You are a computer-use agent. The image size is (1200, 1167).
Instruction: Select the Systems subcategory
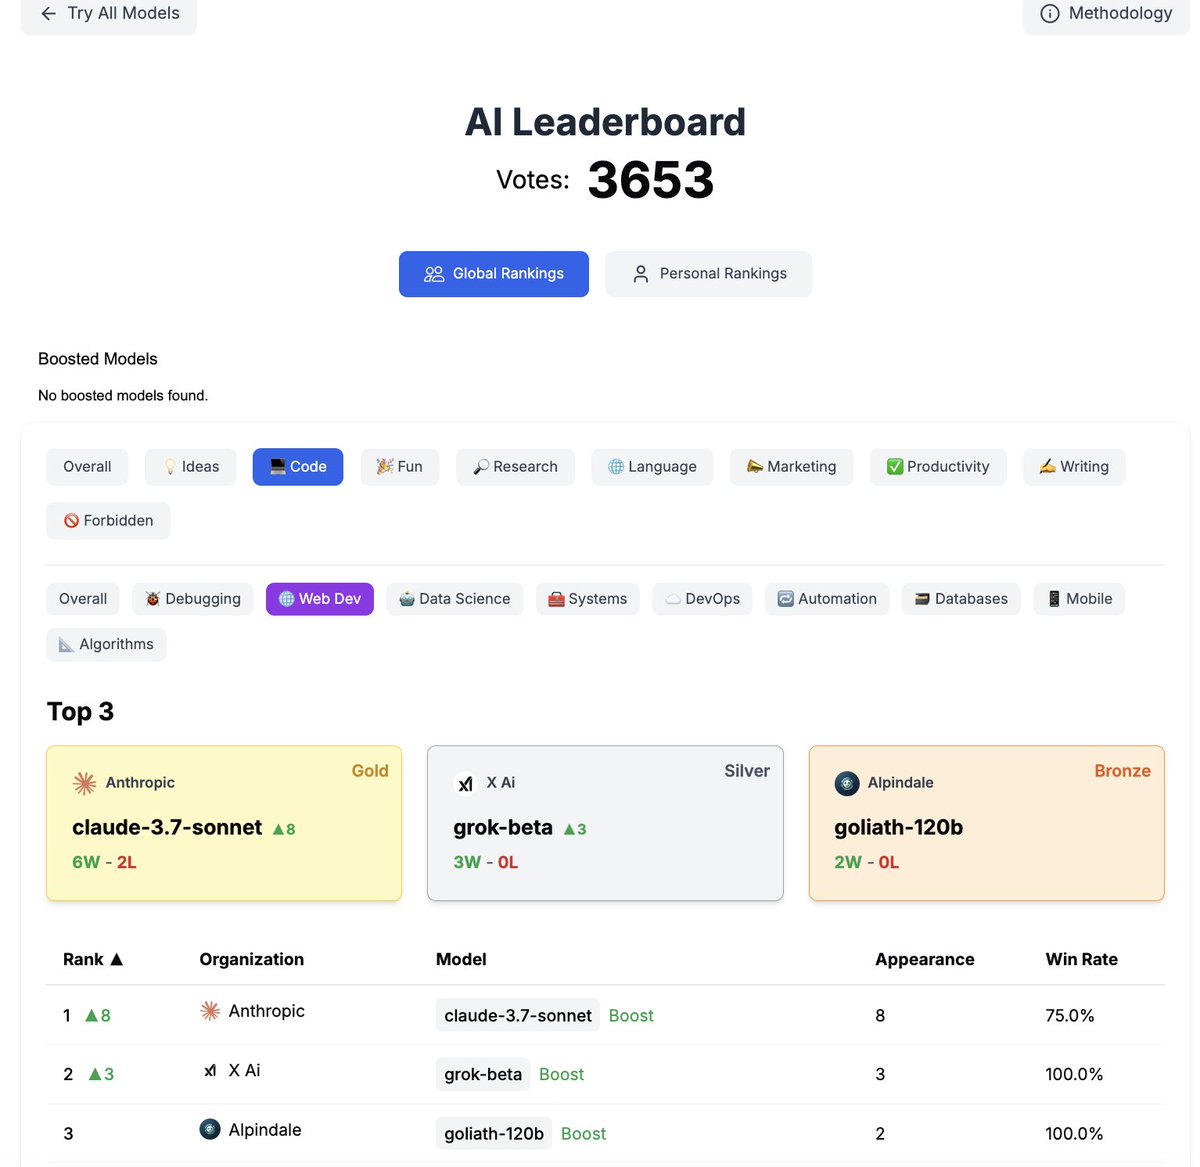click(588, 599)
